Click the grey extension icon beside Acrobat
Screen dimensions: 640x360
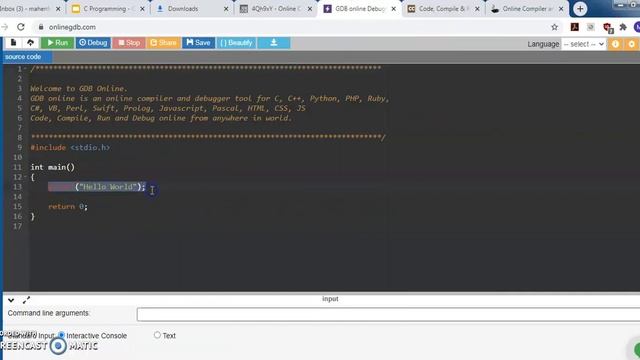click(591, 27)
